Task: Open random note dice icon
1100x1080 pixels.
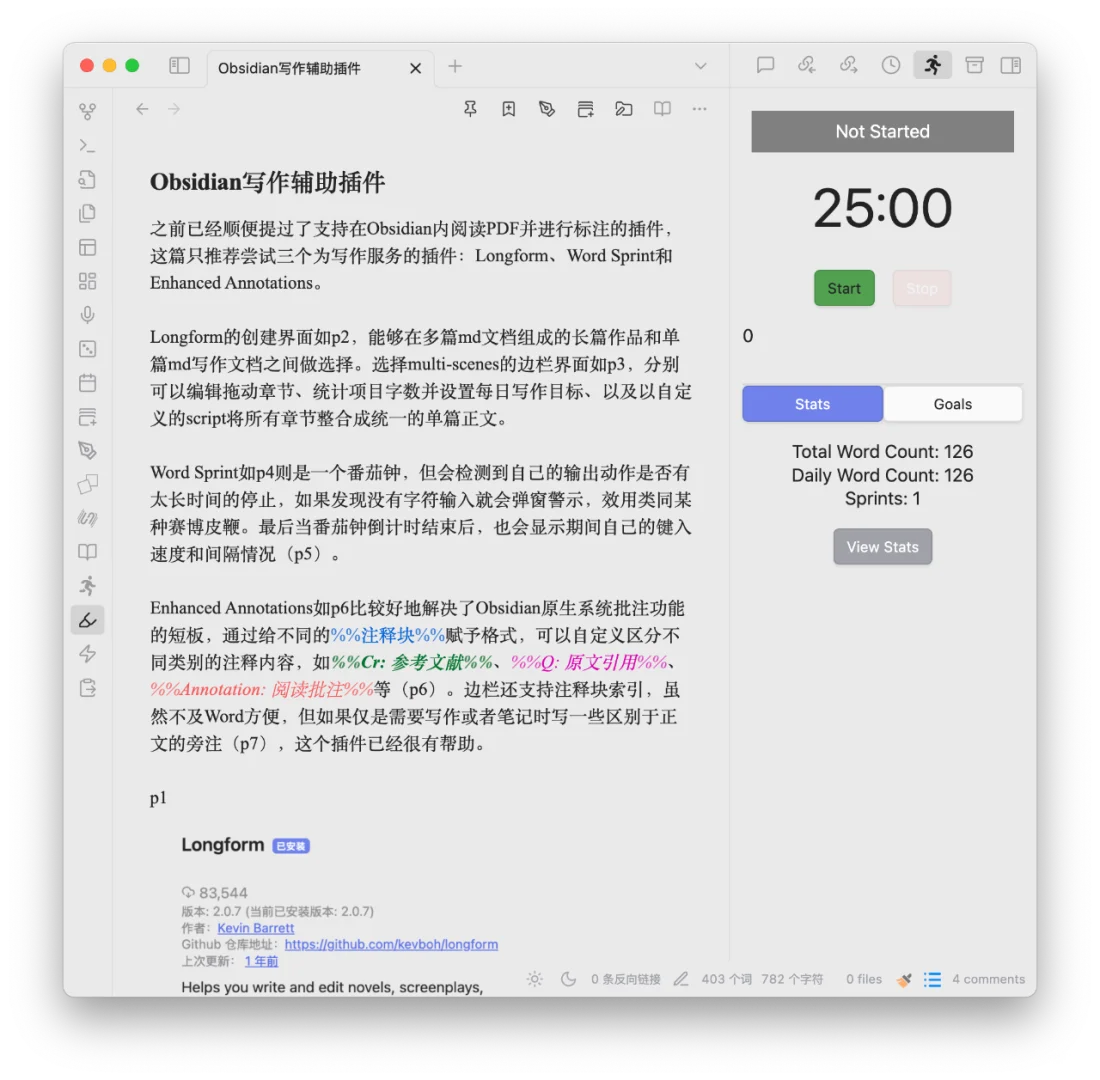Action: pyautogui.click(x=88, y=349)
